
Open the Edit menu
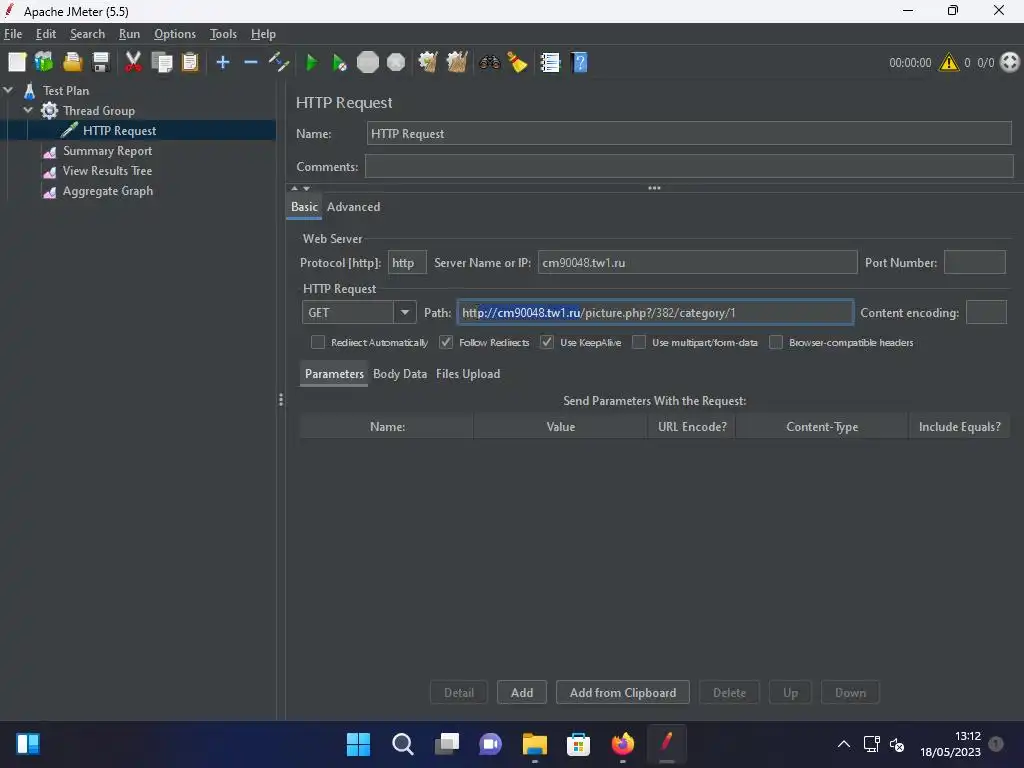tap(46, 34)
